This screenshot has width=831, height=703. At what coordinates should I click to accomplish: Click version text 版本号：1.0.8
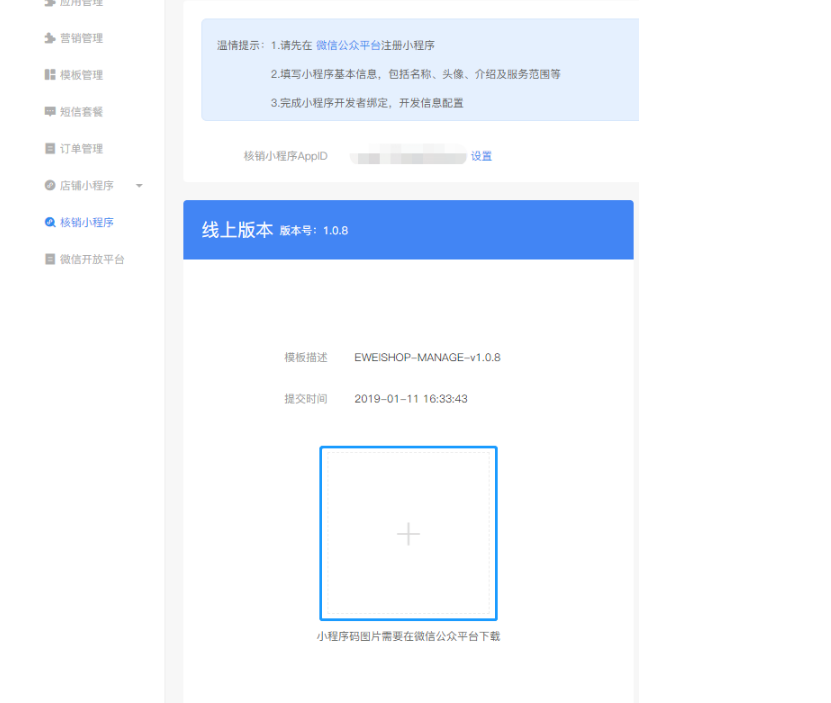(314, 231)
